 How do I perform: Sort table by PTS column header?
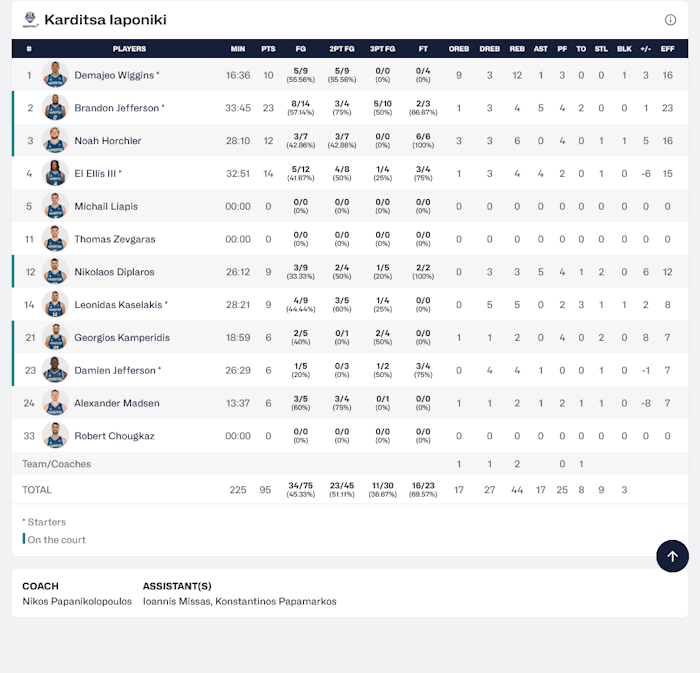pyautogui.click(x=268, y=48)
